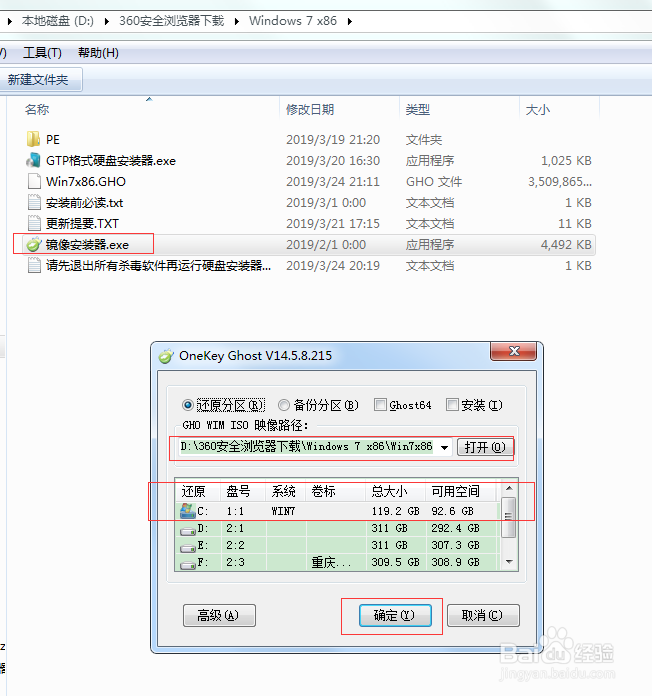Click the D: drive icon in the partition list
652x696 pixels.
click(188, 530)
